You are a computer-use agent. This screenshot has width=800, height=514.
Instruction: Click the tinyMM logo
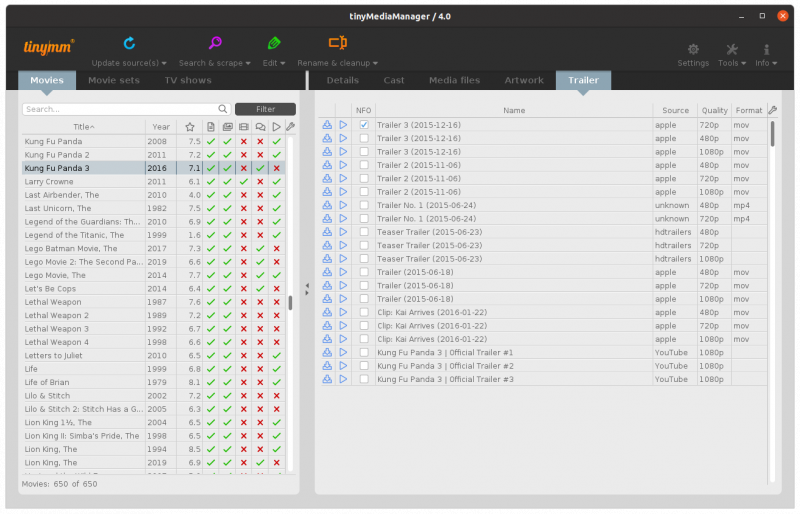(x=49, y=47)
